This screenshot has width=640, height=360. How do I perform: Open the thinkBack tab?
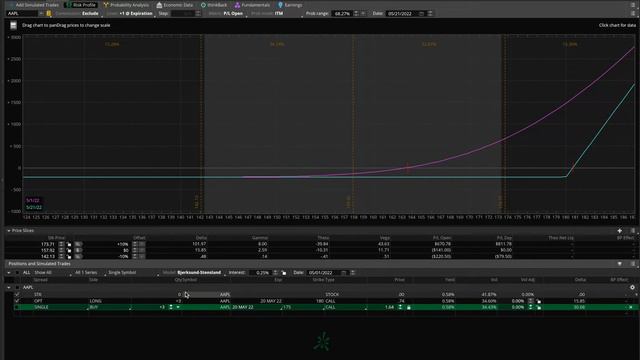[x=214, y=5]
